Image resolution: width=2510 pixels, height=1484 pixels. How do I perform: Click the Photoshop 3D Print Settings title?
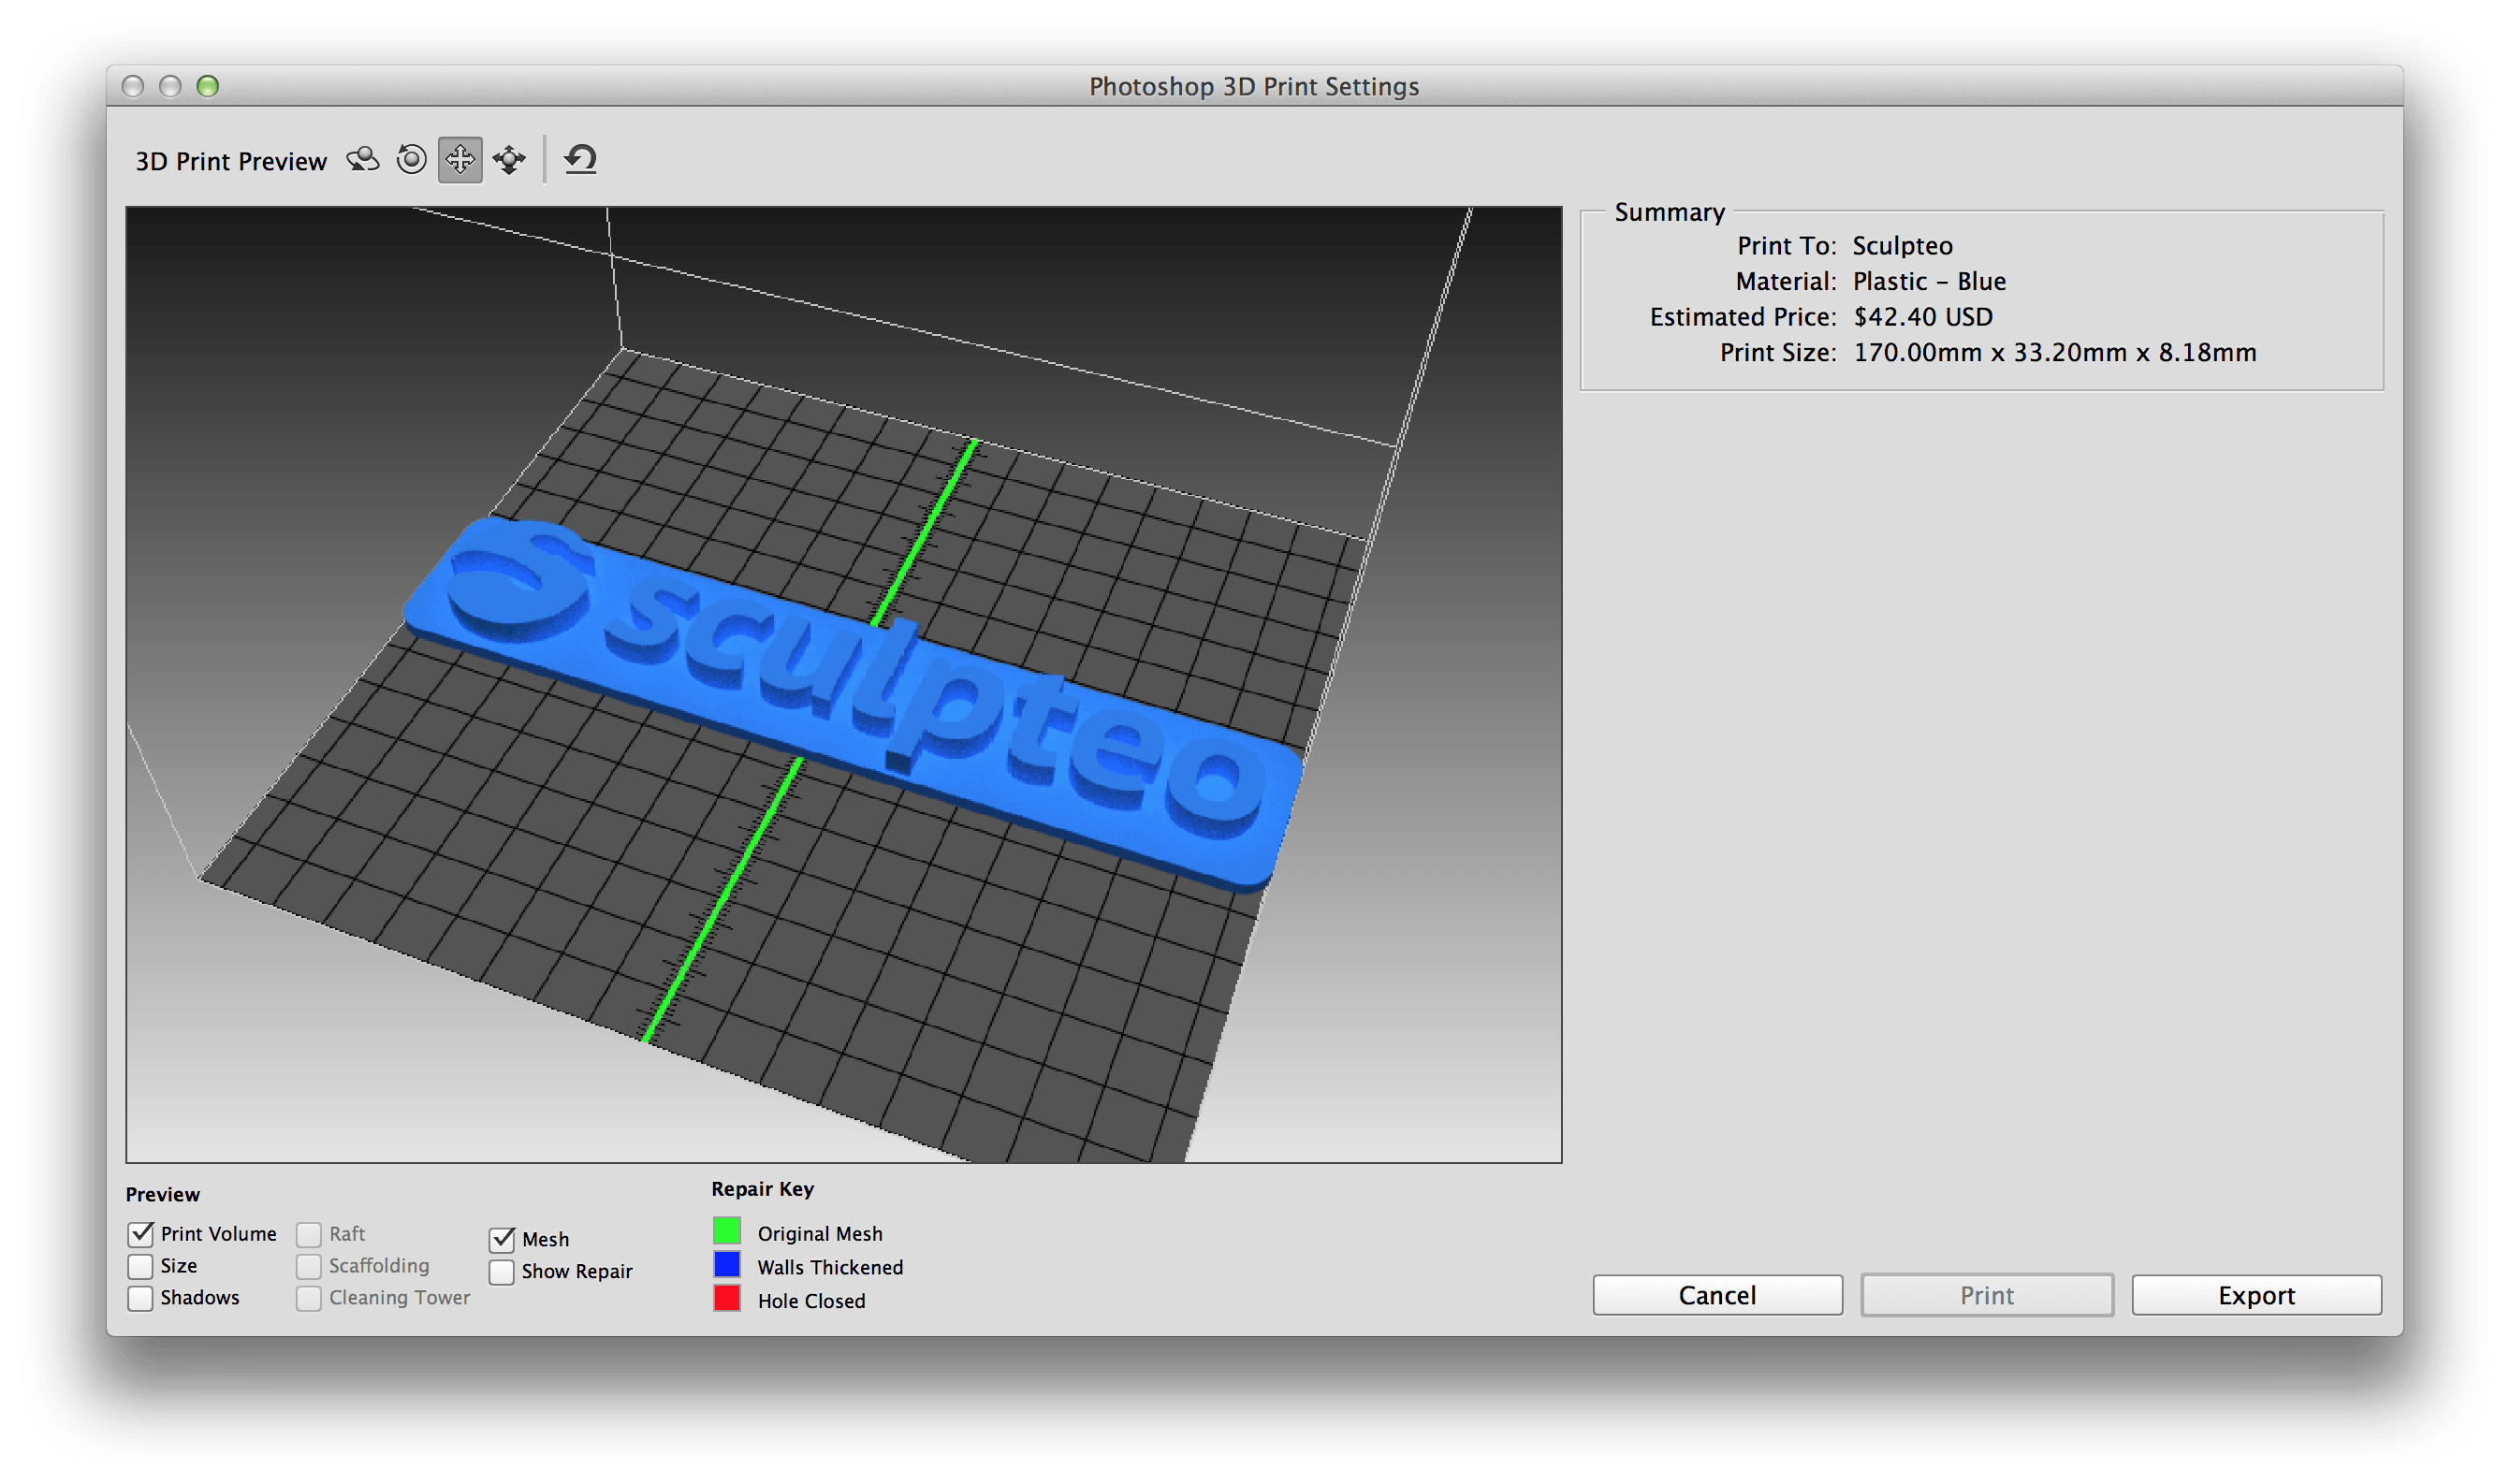point(1254,87)
